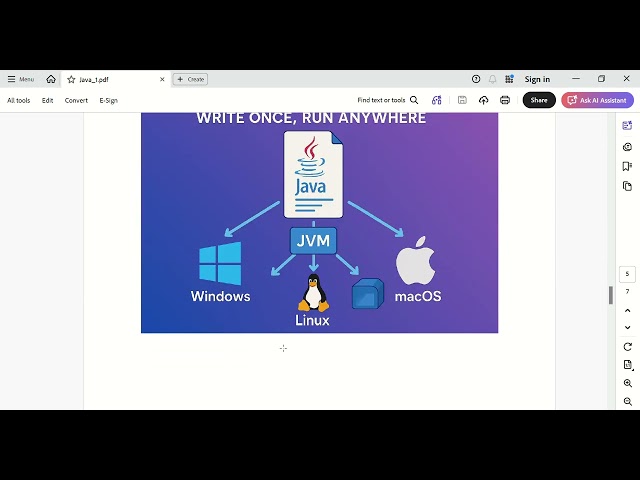Click the Java file icon in diagram

pyautogui.click(x=313, y=174)
